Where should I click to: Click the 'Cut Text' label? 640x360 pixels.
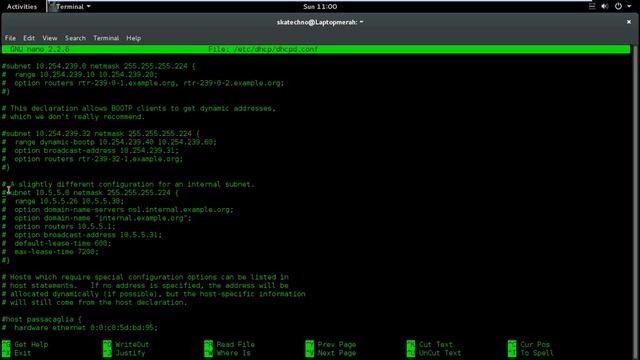(436, 344)
